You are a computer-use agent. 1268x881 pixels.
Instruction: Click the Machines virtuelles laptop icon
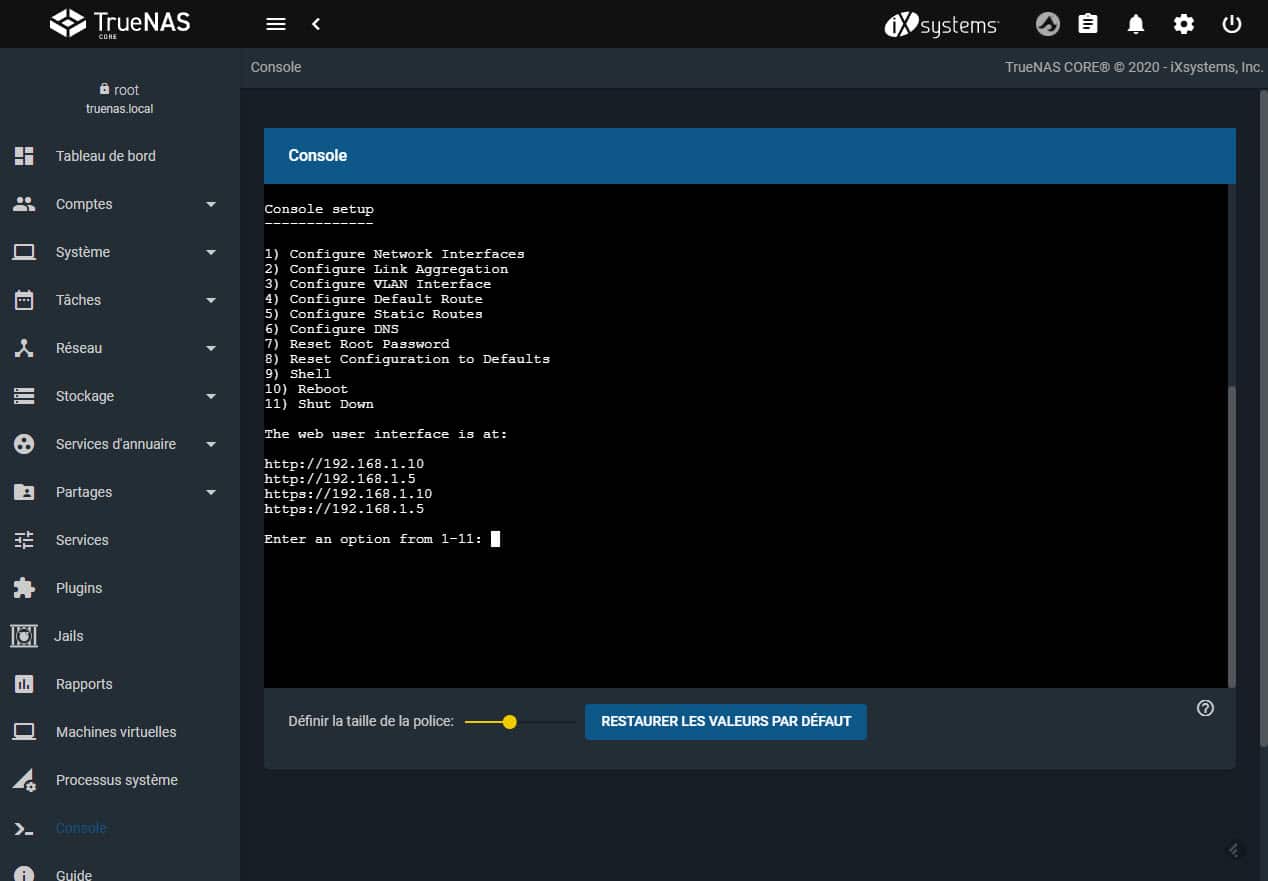pos(24,732)
